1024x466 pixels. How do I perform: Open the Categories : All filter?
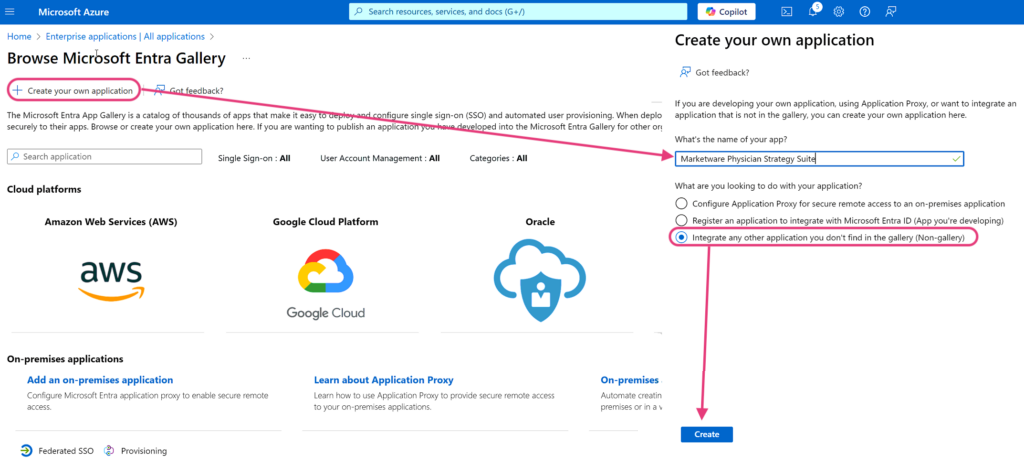pos(498,158)
